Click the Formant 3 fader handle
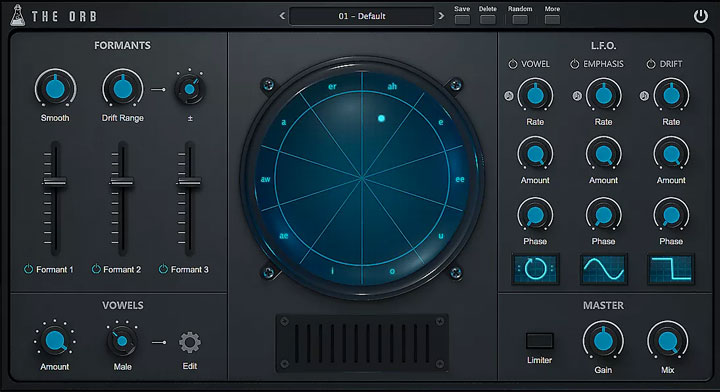The width and height of the screenshot is (720, 392). pyautogui.click(x=189, y=182)
